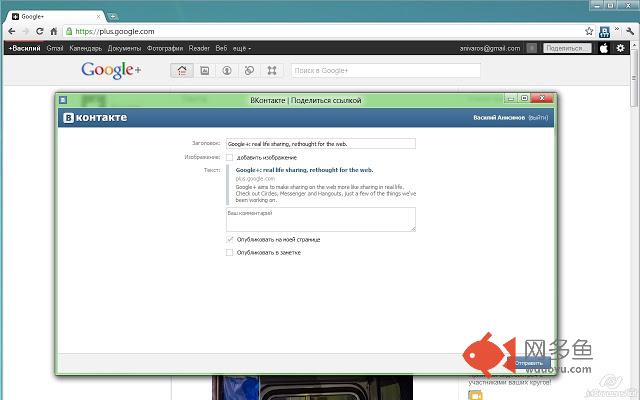Toggle Опубликовать в заметке checkbox
This screenshot has height=400, width=640.
coord(230,253)
